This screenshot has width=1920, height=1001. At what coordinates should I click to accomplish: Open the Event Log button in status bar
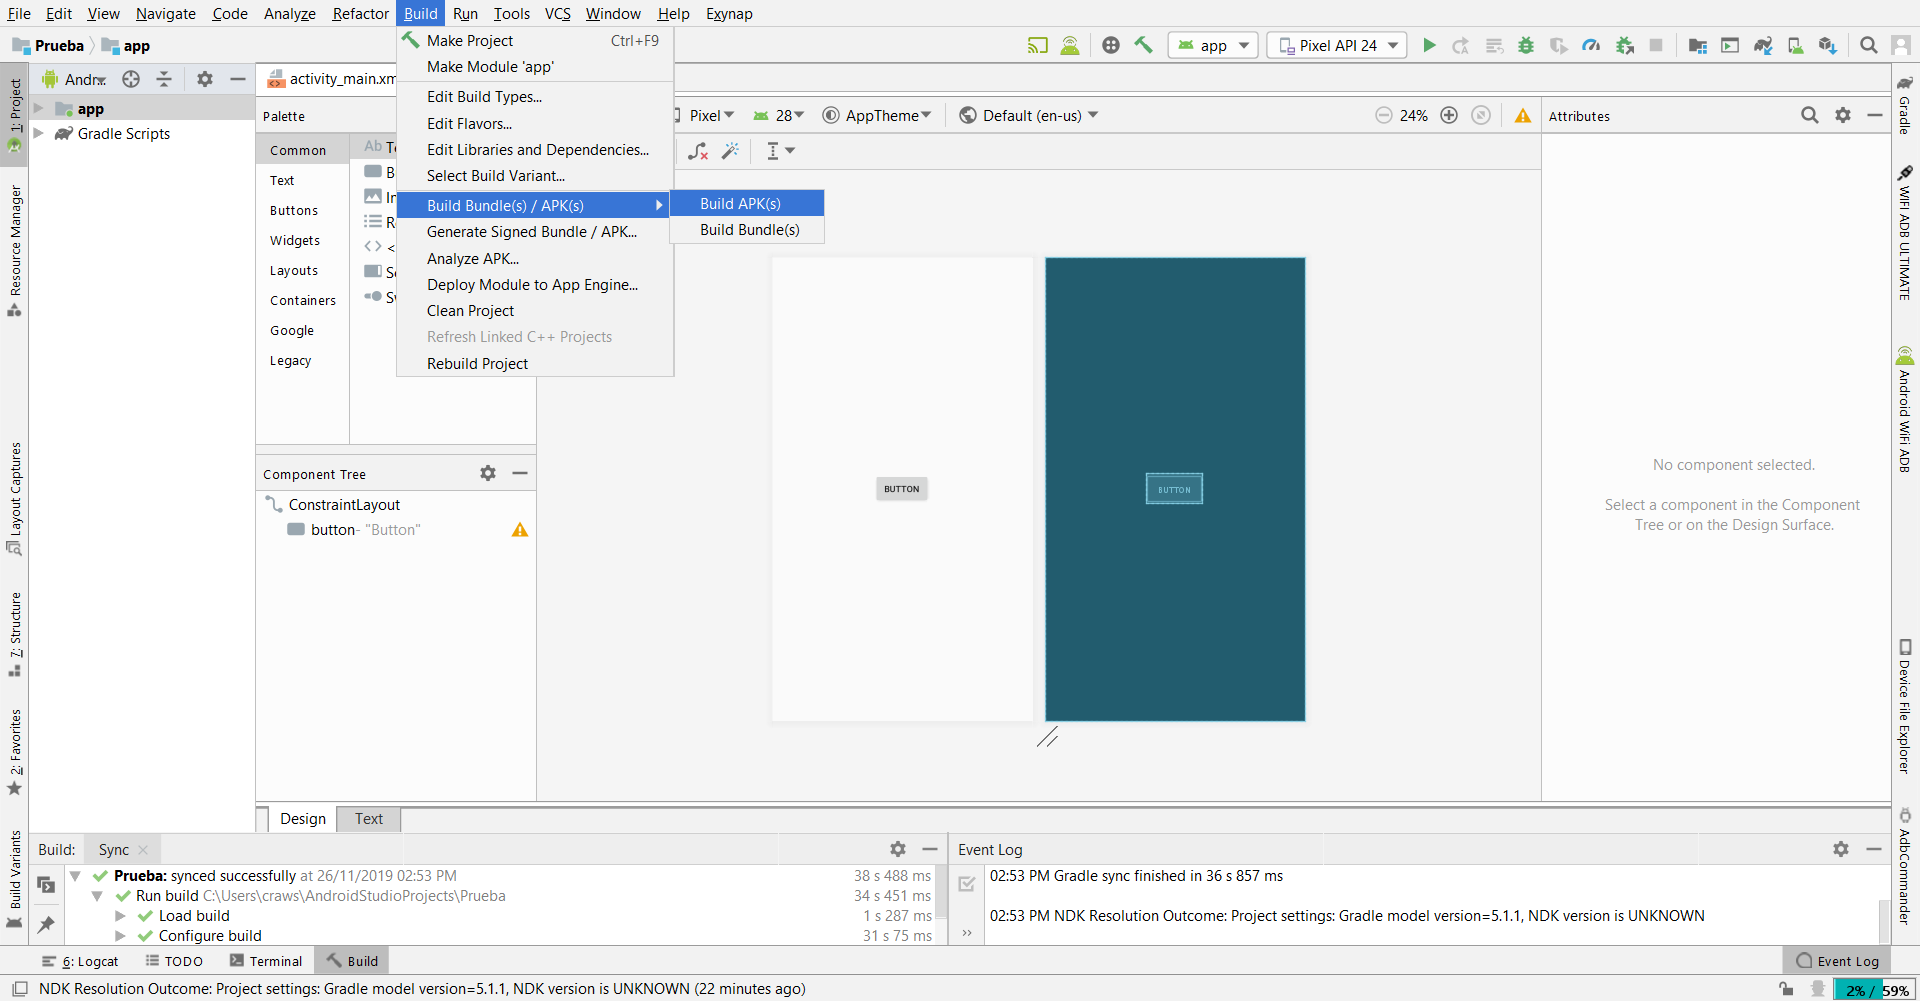coord(1838,961)
